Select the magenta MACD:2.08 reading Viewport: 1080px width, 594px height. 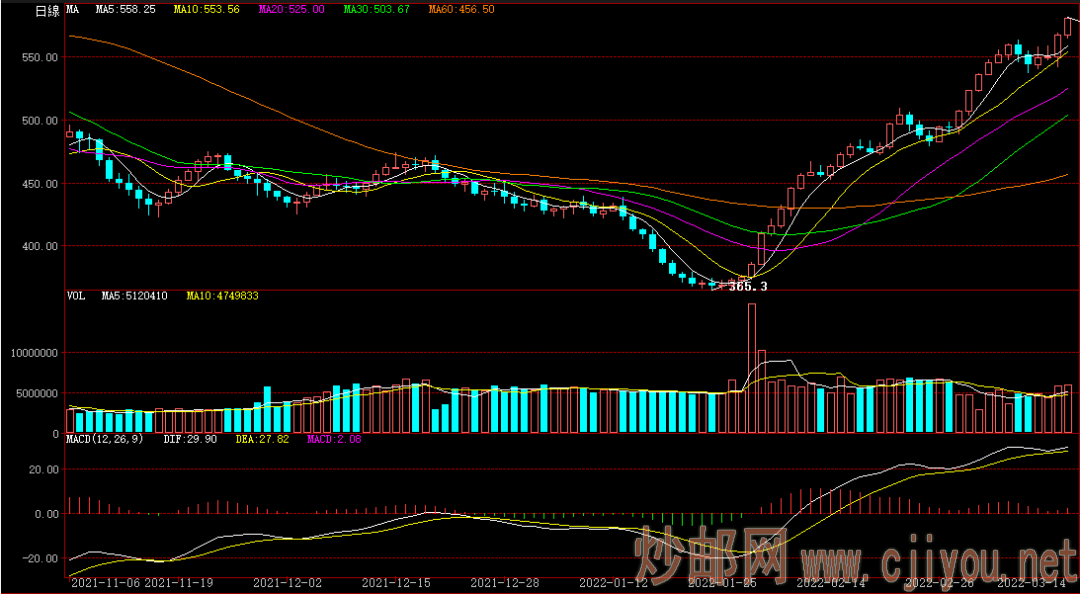[x=333, y=439]
